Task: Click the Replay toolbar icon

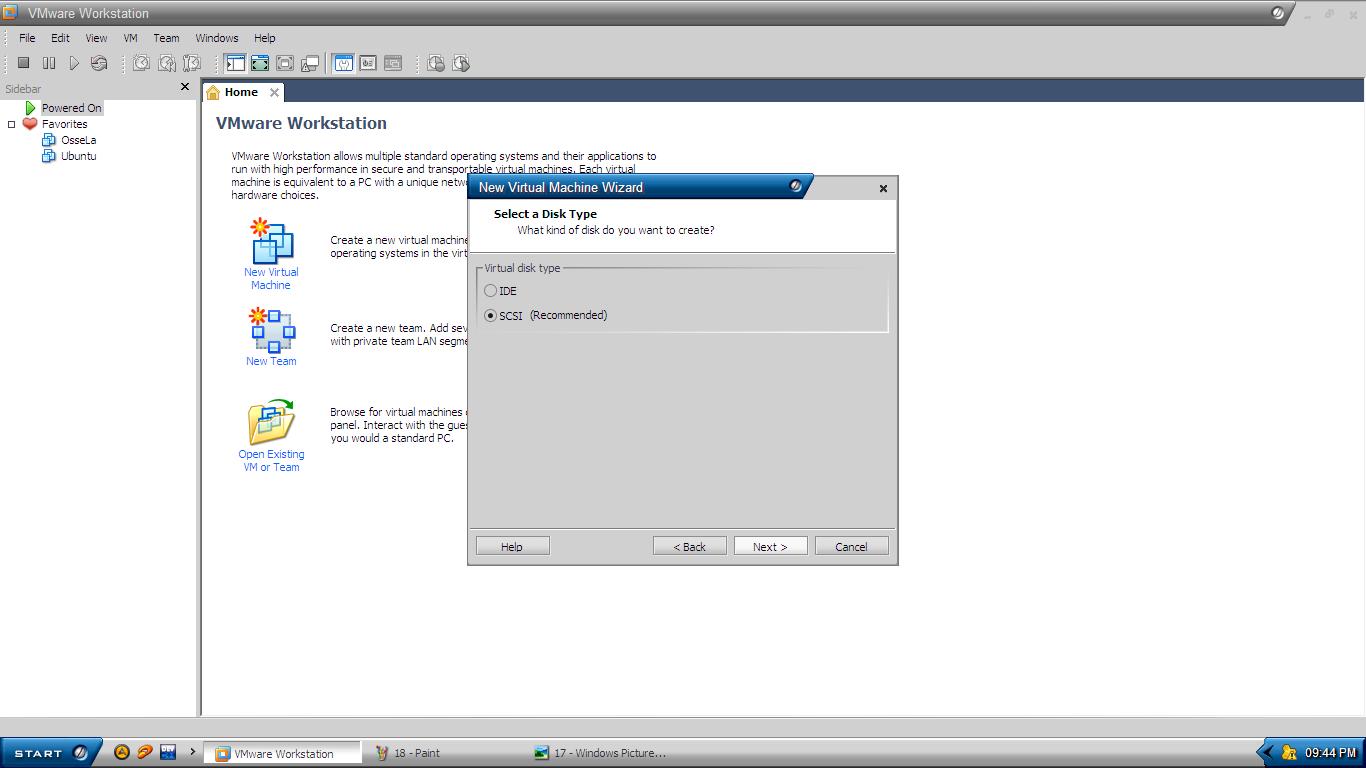Action: [x=461, y=63]
